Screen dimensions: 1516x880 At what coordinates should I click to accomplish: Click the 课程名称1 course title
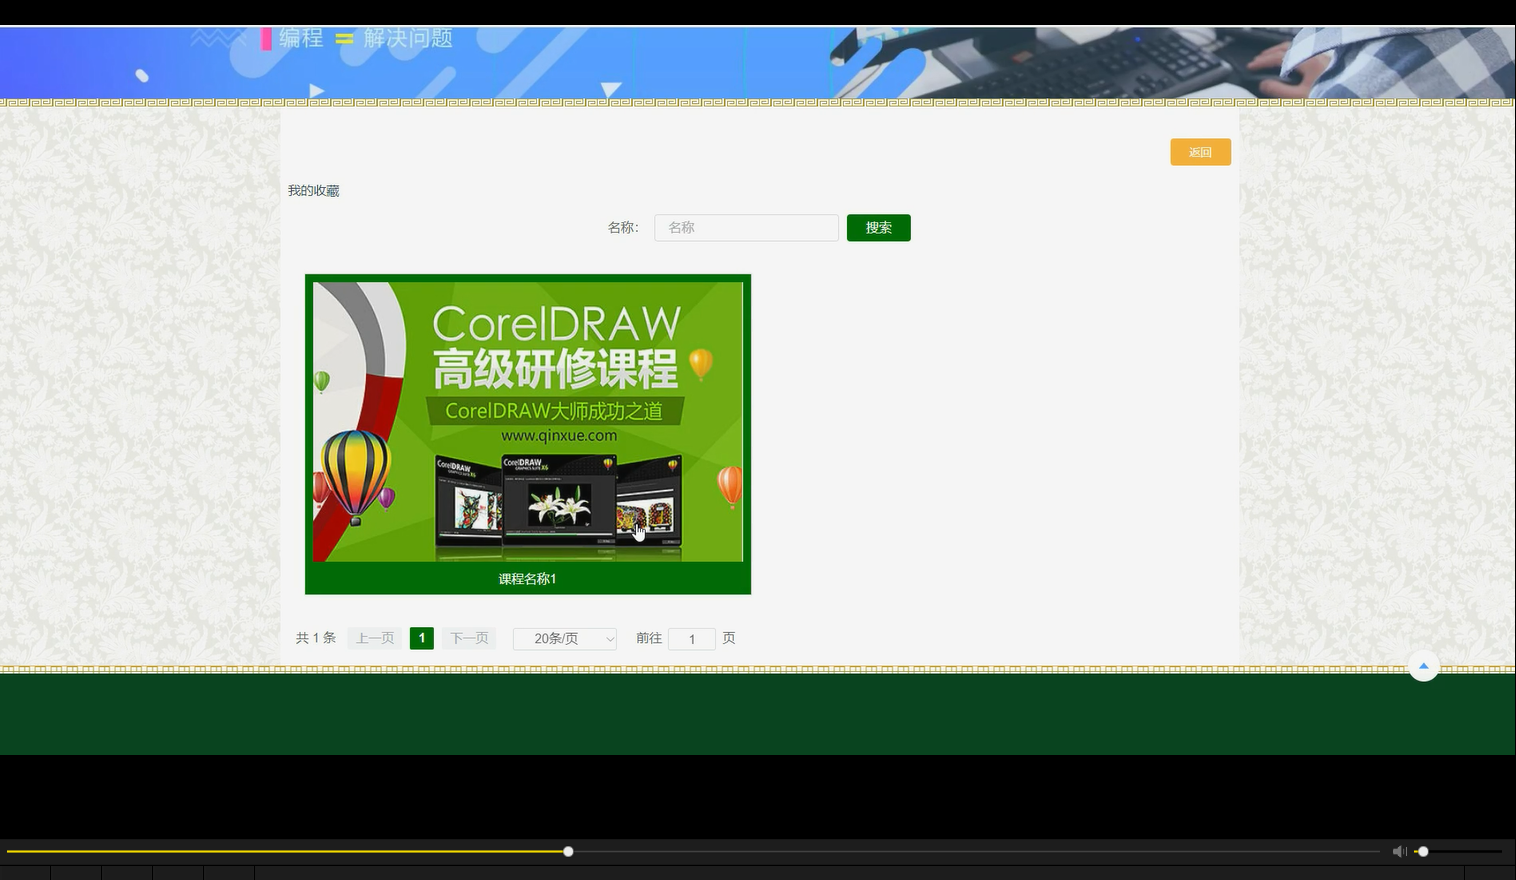527,579
